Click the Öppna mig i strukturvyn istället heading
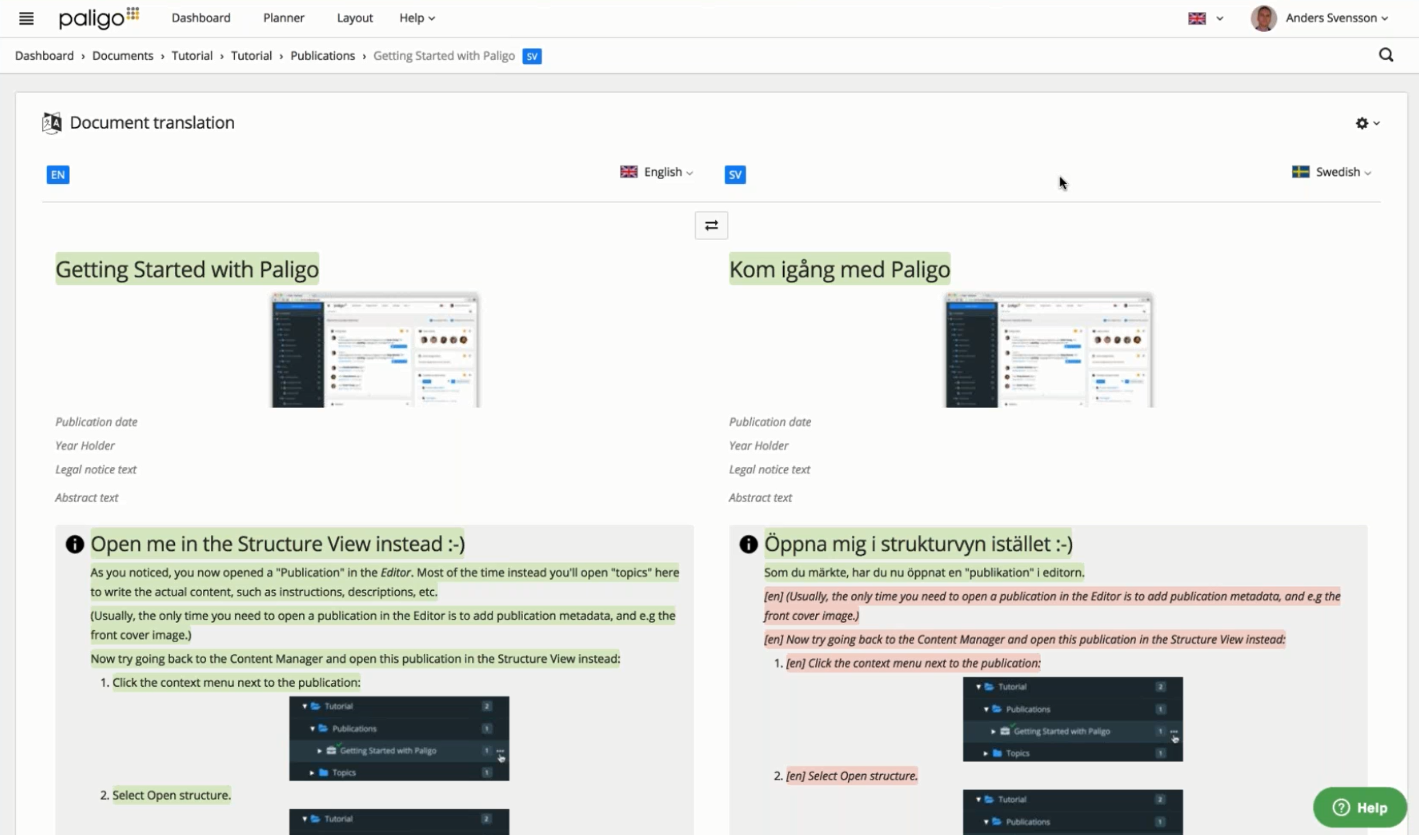The width and height of the screenshot is (1419, 835). 919,544
